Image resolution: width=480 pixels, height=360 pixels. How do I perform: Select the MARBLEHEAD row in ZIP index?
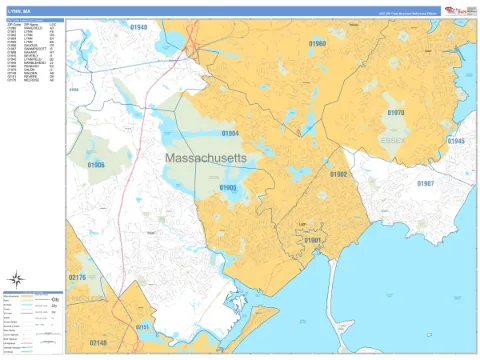click(x=31, y=63)
